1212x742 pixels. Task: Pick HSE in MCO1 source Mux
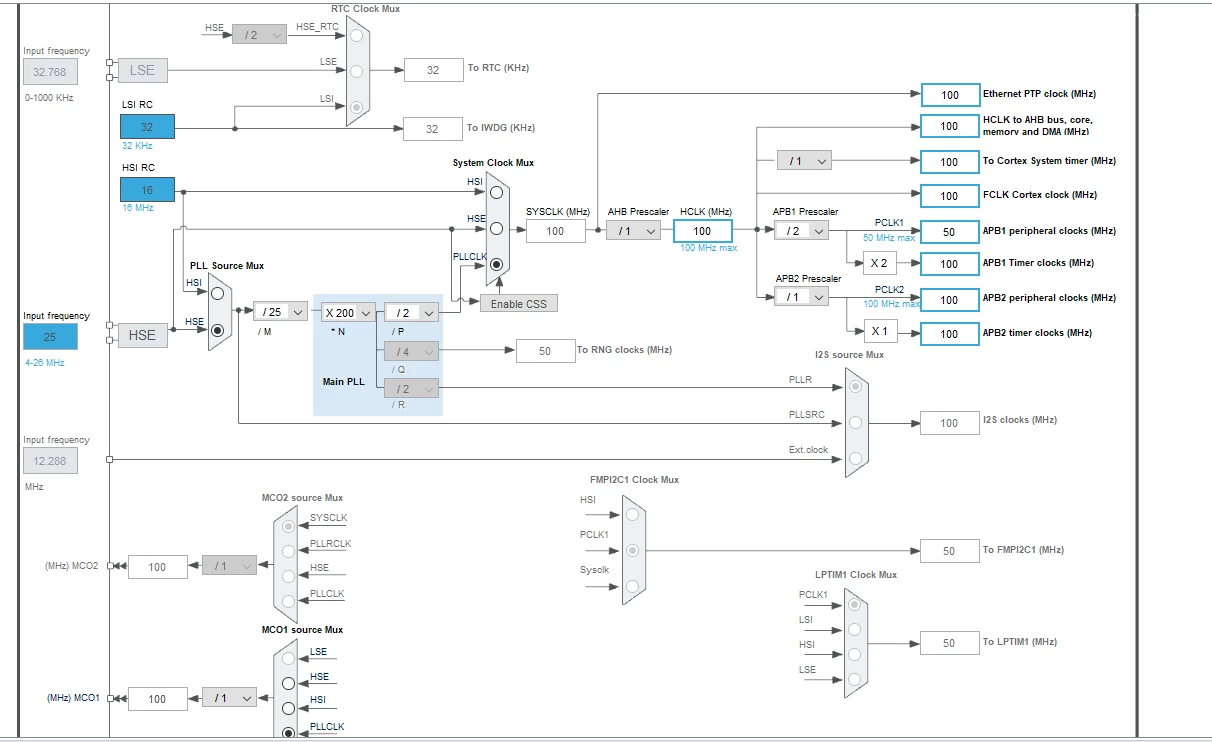(x=289, y=684)
